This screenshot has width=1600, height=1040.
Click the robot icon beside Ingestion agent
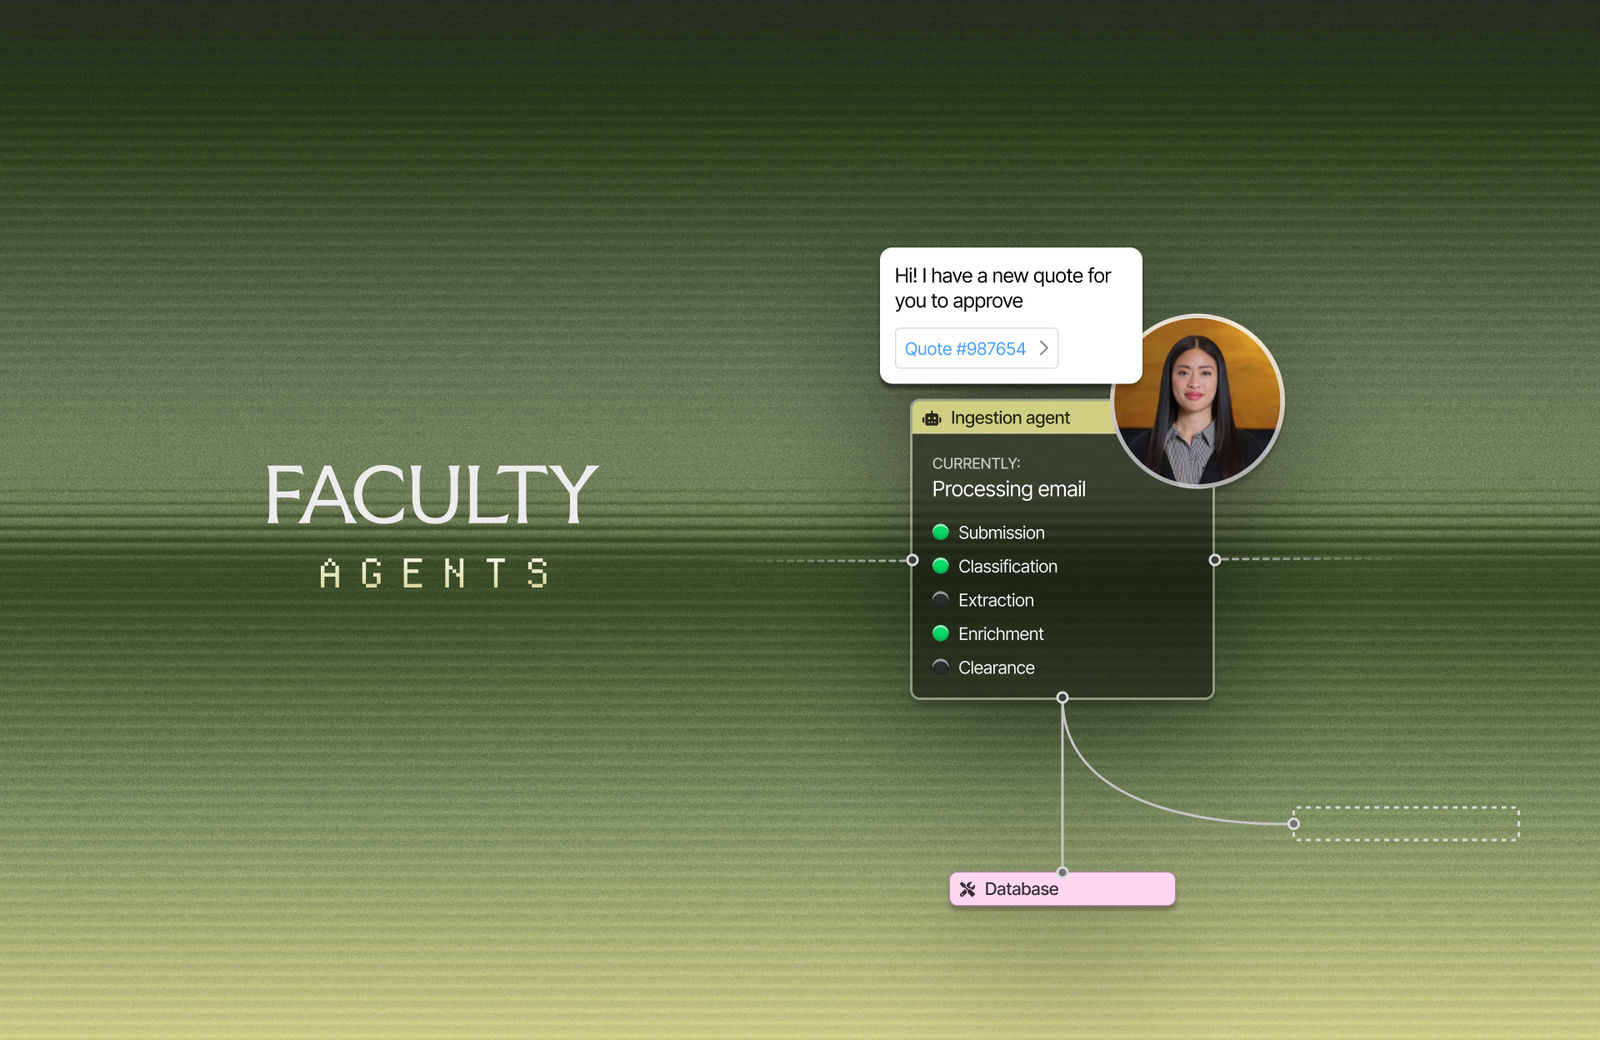click(932, 418)
